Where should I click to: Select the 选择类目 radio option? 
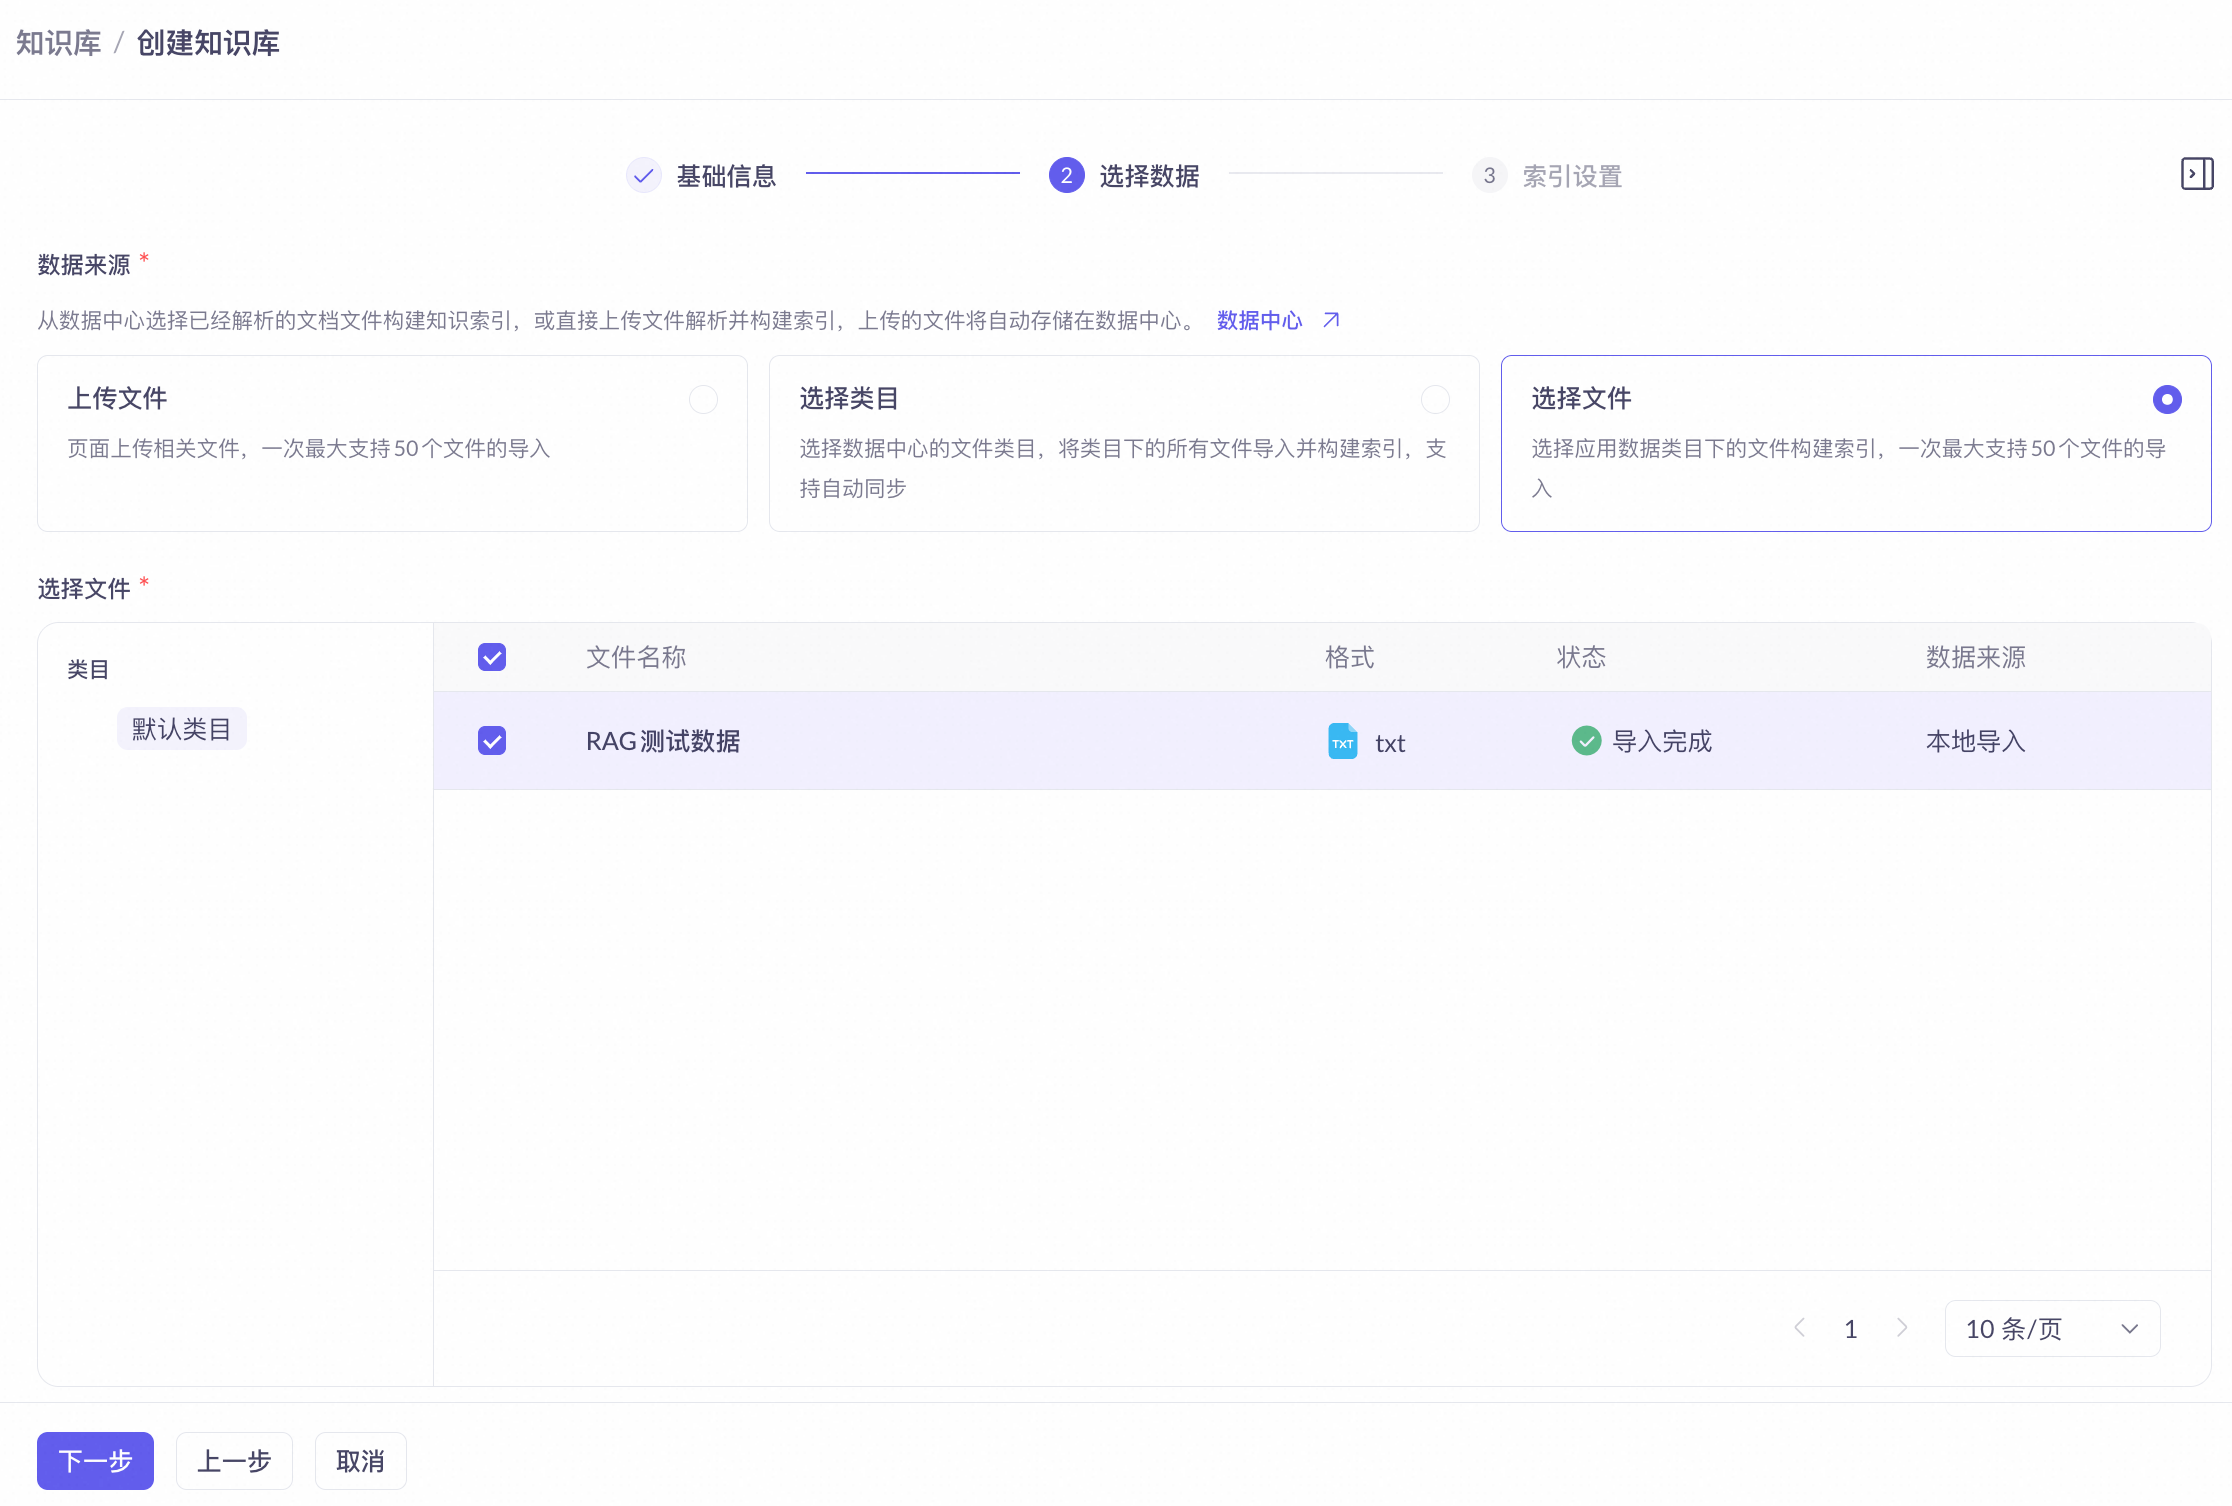(1435, 400)
